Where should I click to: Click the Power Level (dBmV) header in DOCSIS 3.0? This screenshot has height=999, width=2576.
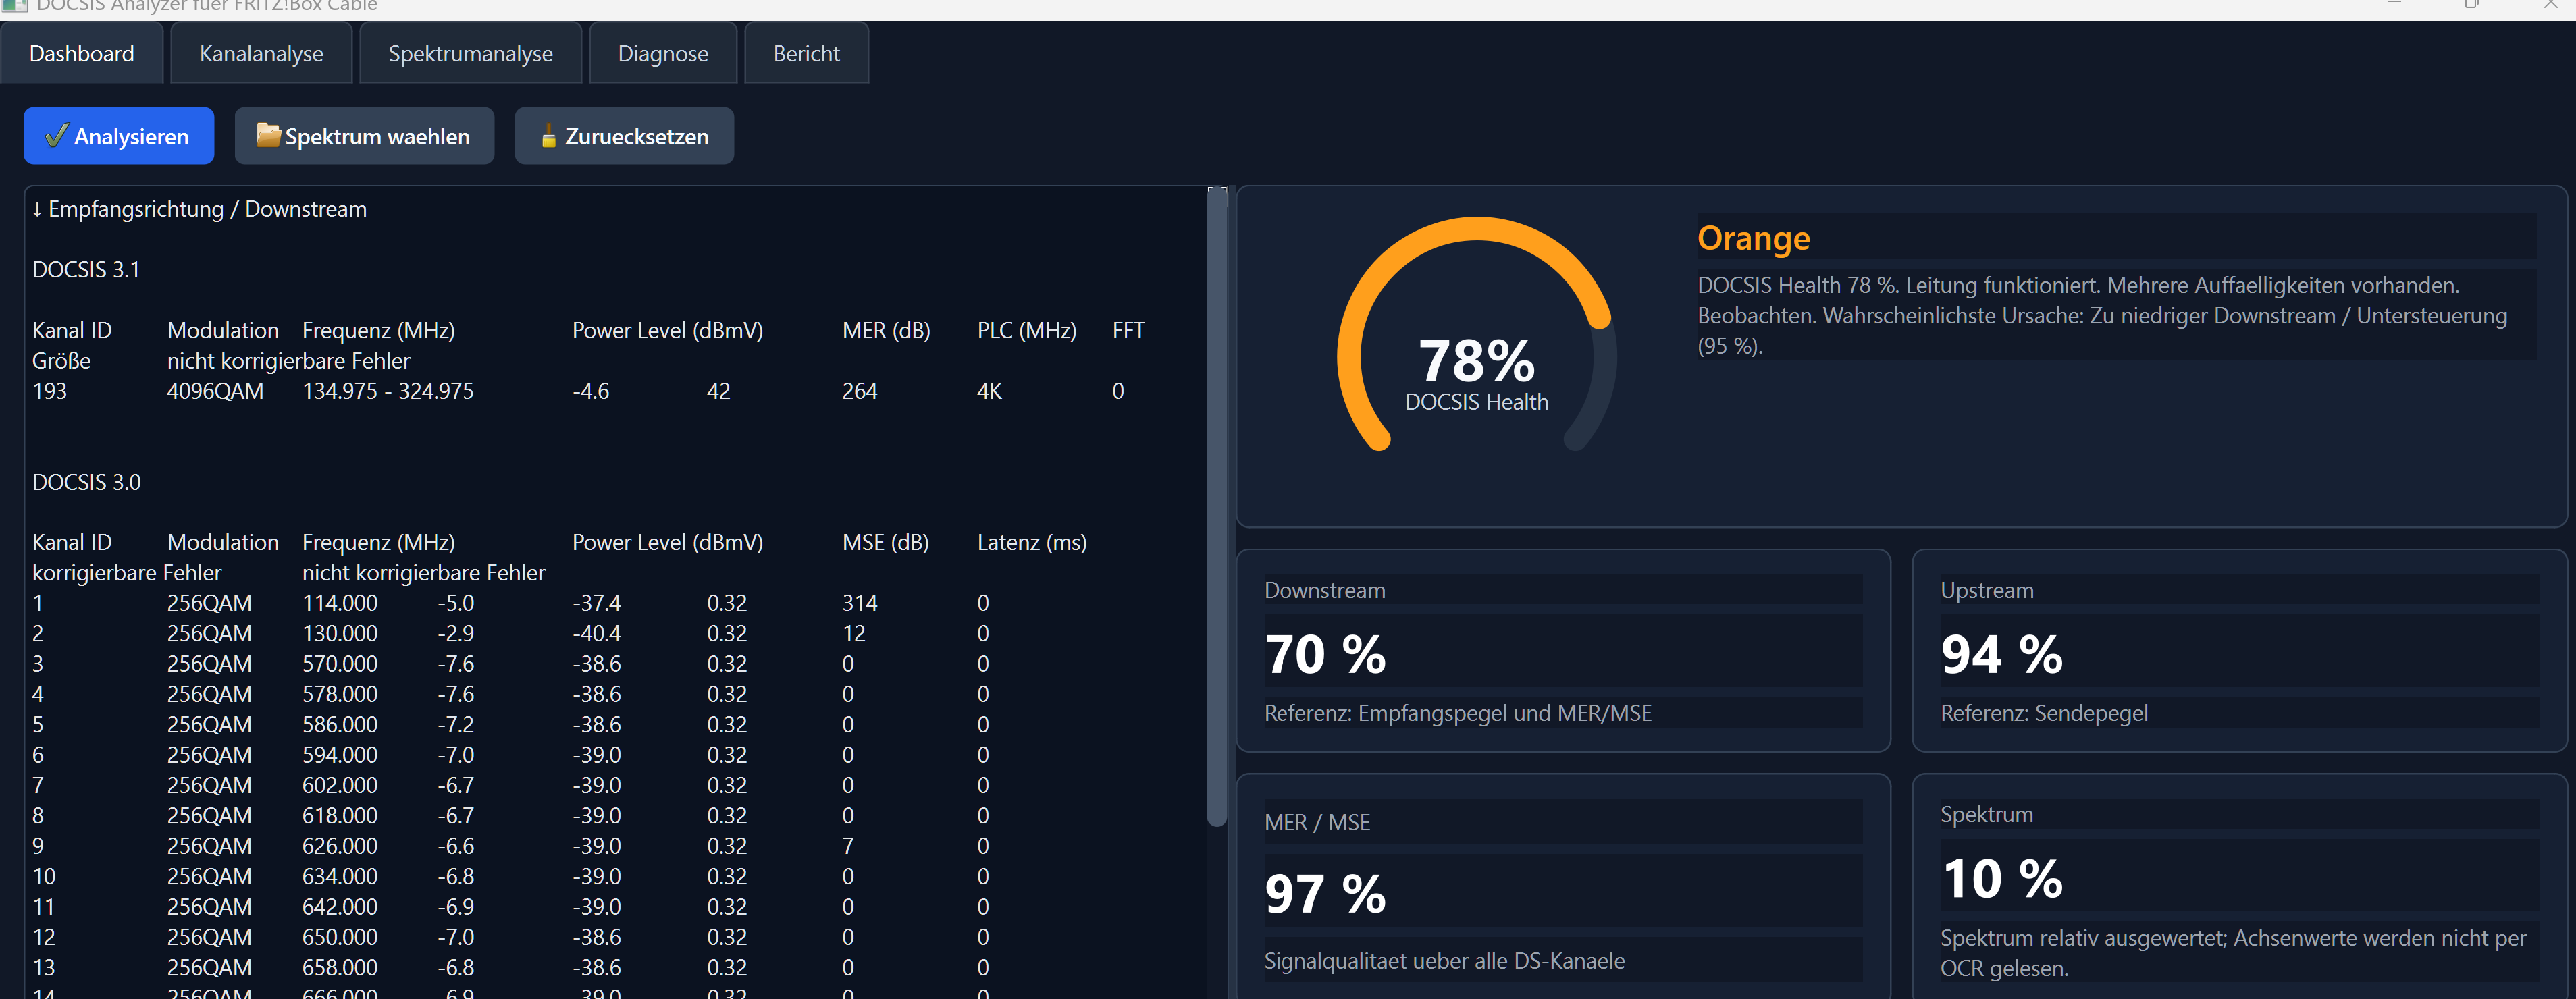click(667, 543)
